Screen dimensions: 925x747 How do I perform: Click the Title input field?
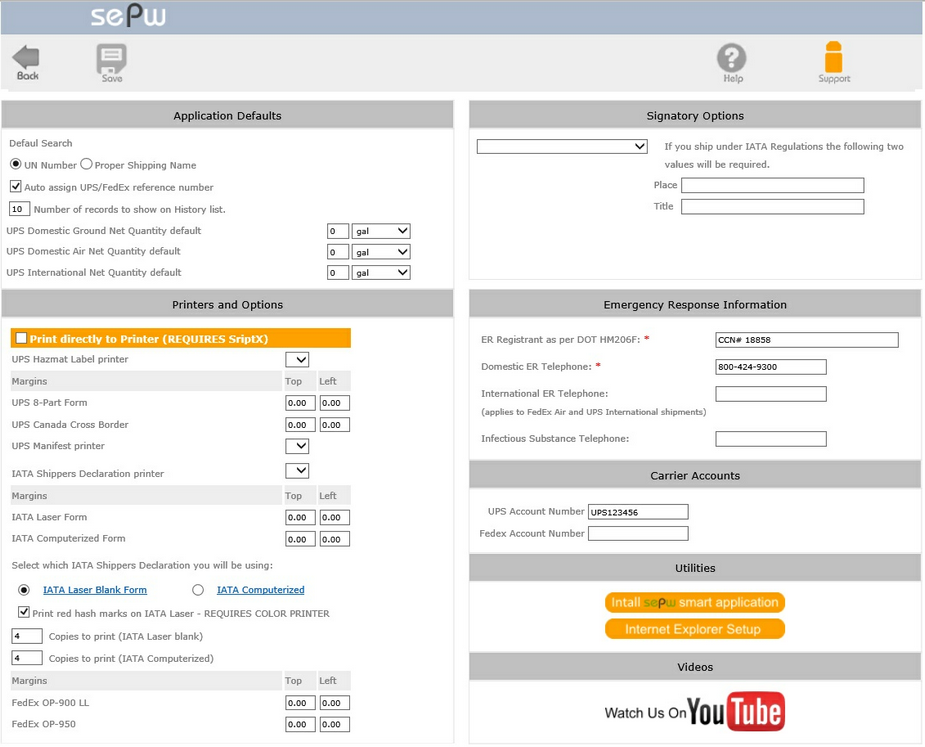(x=772, y=207)
